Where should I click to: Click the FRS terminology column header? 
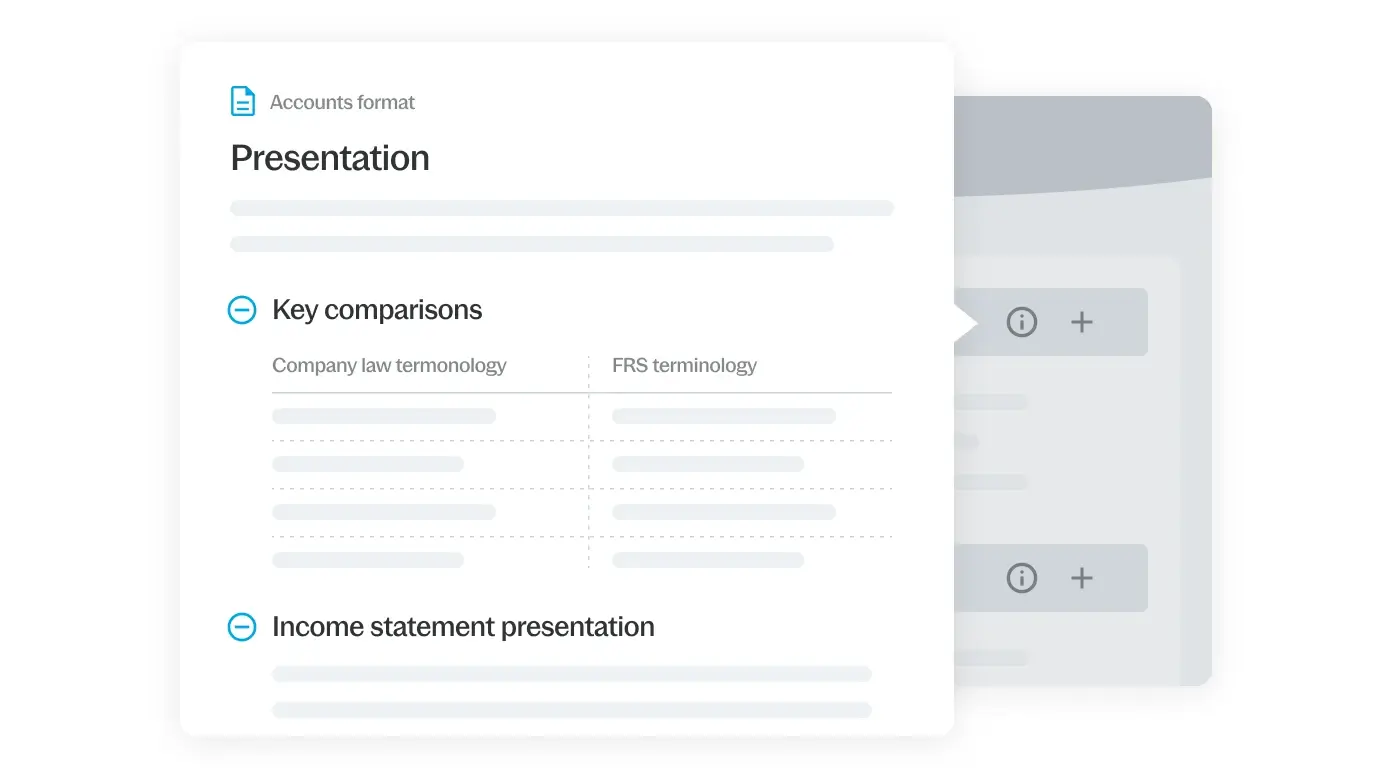click(684, 365)
